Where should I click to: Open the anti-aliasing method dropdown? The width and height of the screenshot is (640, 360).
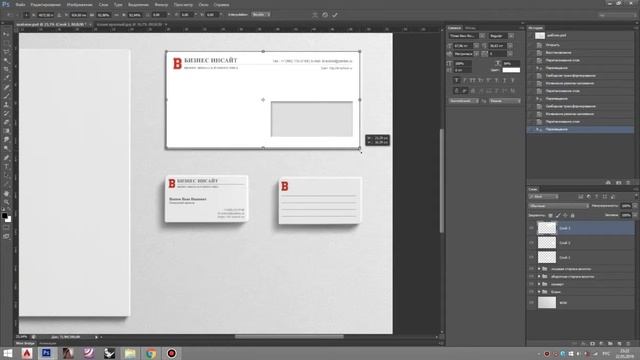coord(504,101)
